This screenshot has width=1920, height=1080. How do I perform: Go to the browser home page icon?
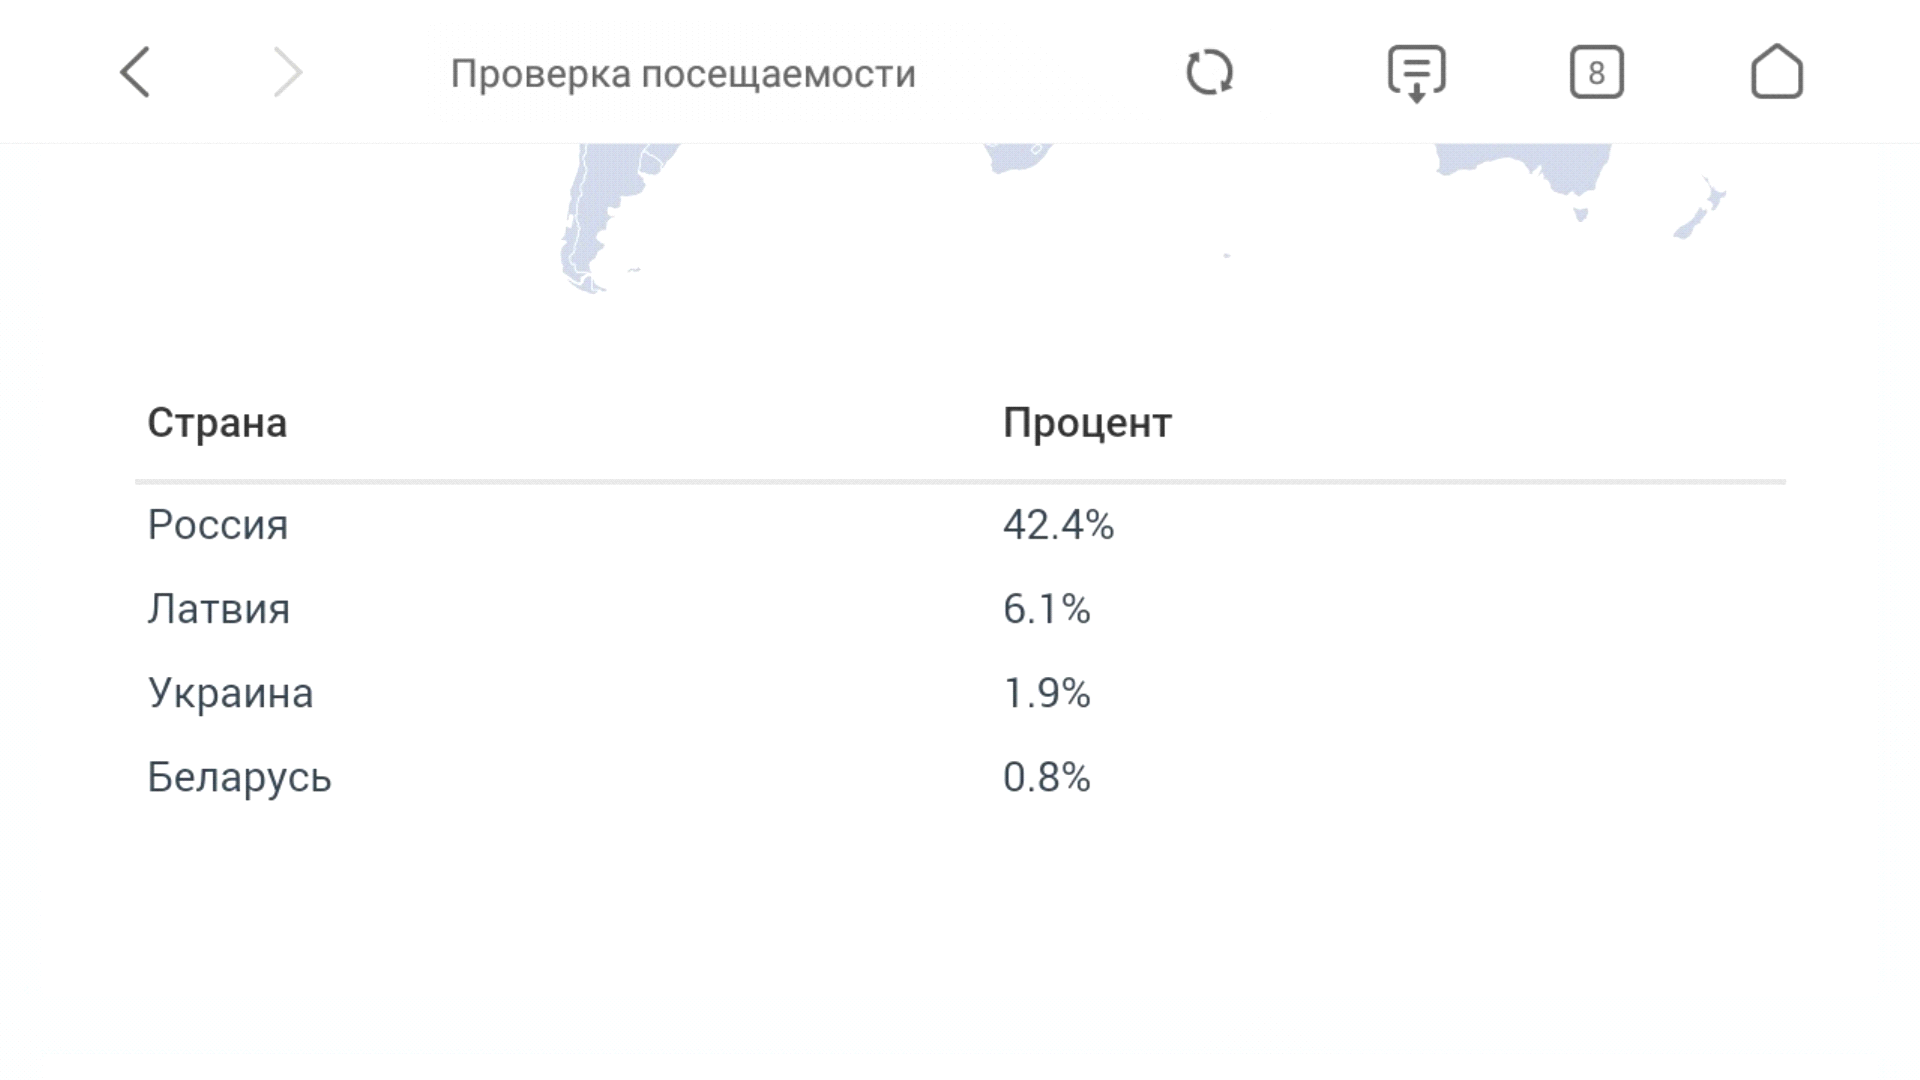coord(1776,72)
